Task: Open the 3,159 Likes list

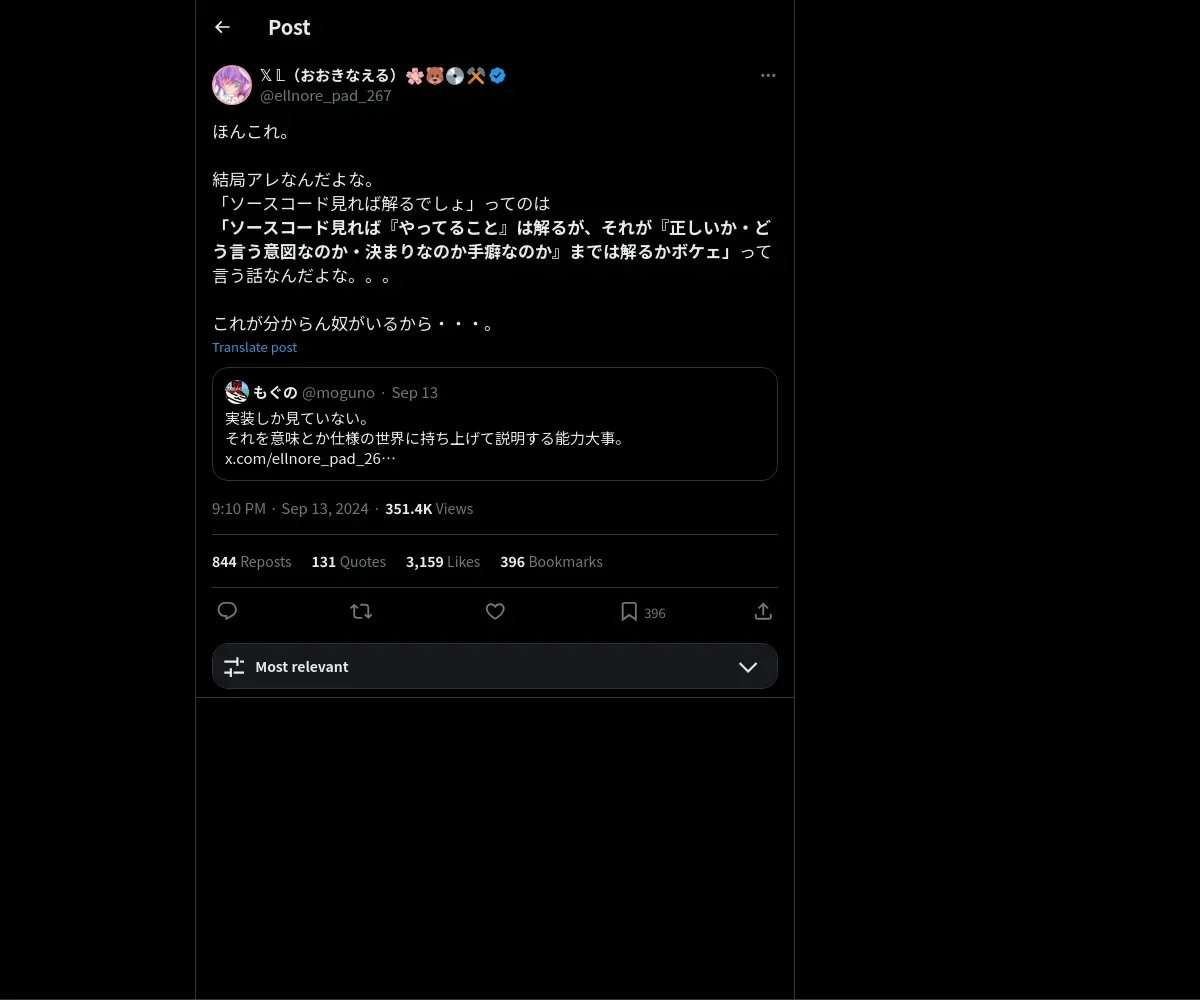Action: (443, 562)
